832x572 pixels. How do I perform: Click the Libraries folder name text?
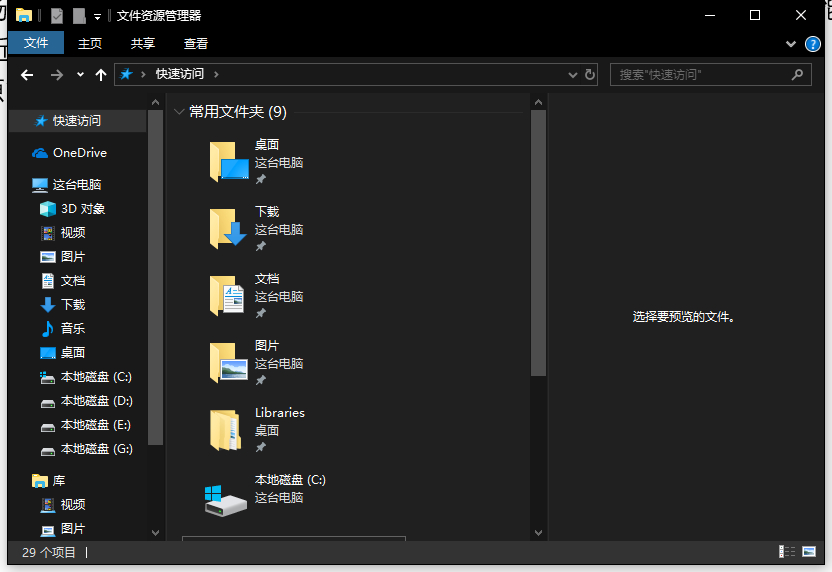[280, 413]
